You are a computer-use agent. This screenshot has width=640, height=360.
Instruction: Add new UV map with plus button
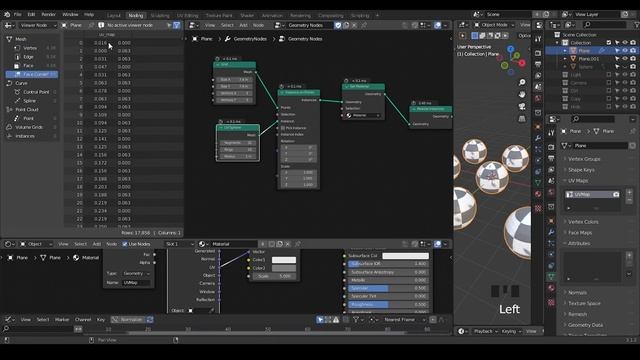[x=629, y=192]
